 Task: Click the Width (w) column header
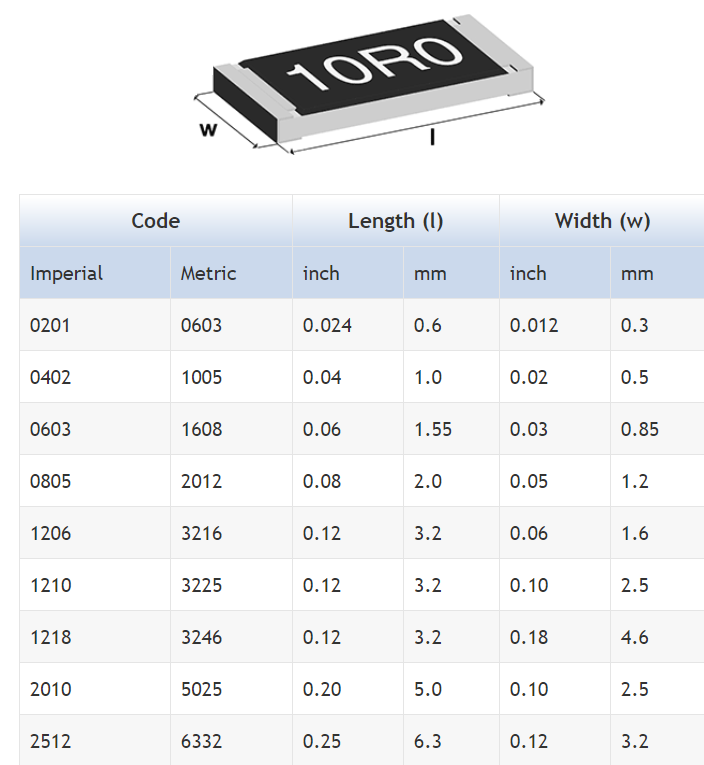[x=602, y=221]
